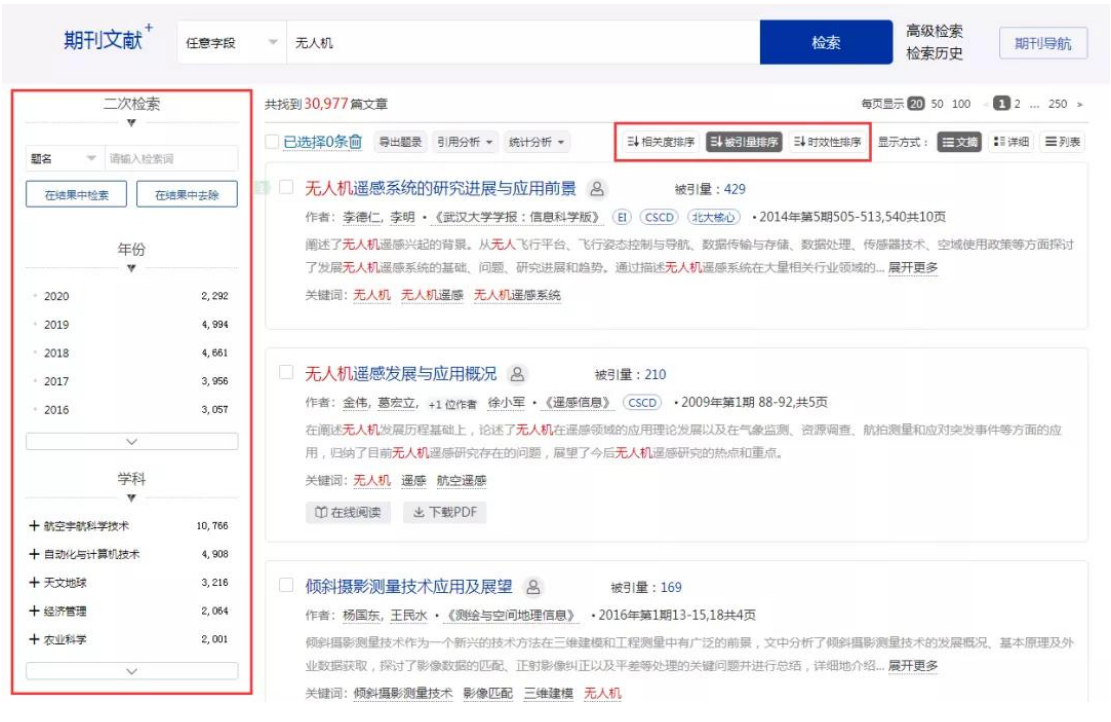Filter results by year 2019
This screenshot has width=1111, height=722.
click(57, 325)
